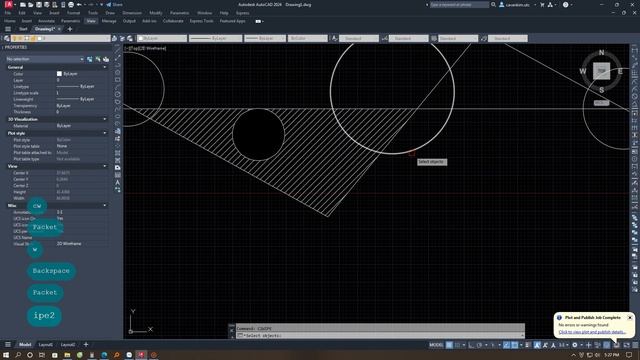This screenshot has width=640, height=360.
Task: Click the Table Style icon
Action: (434, 38)
